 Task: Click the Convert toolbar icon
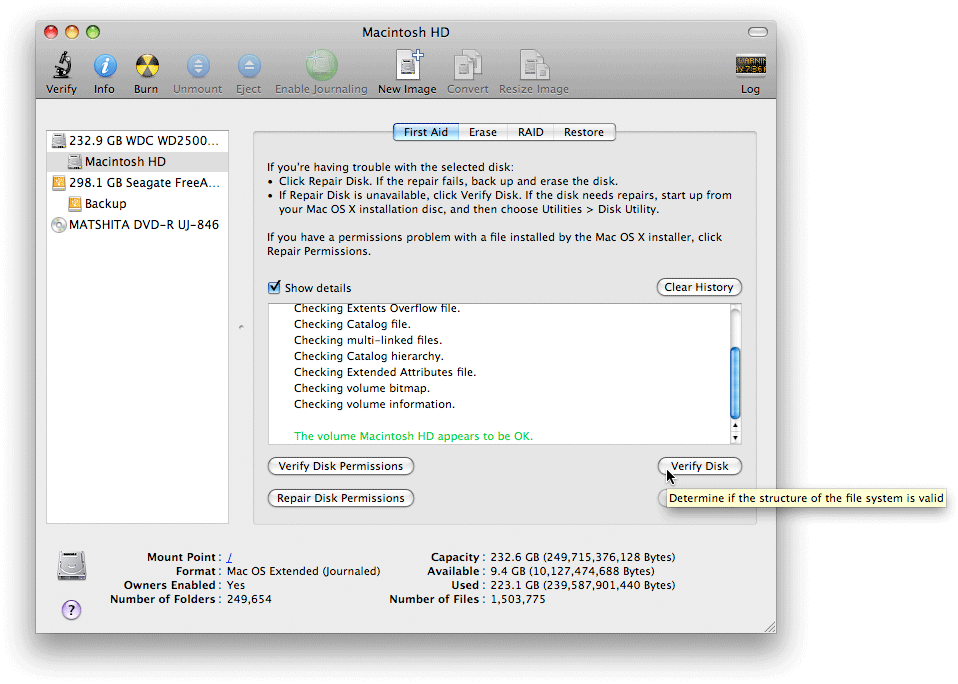pyautogui.click(x=467, y=67)
